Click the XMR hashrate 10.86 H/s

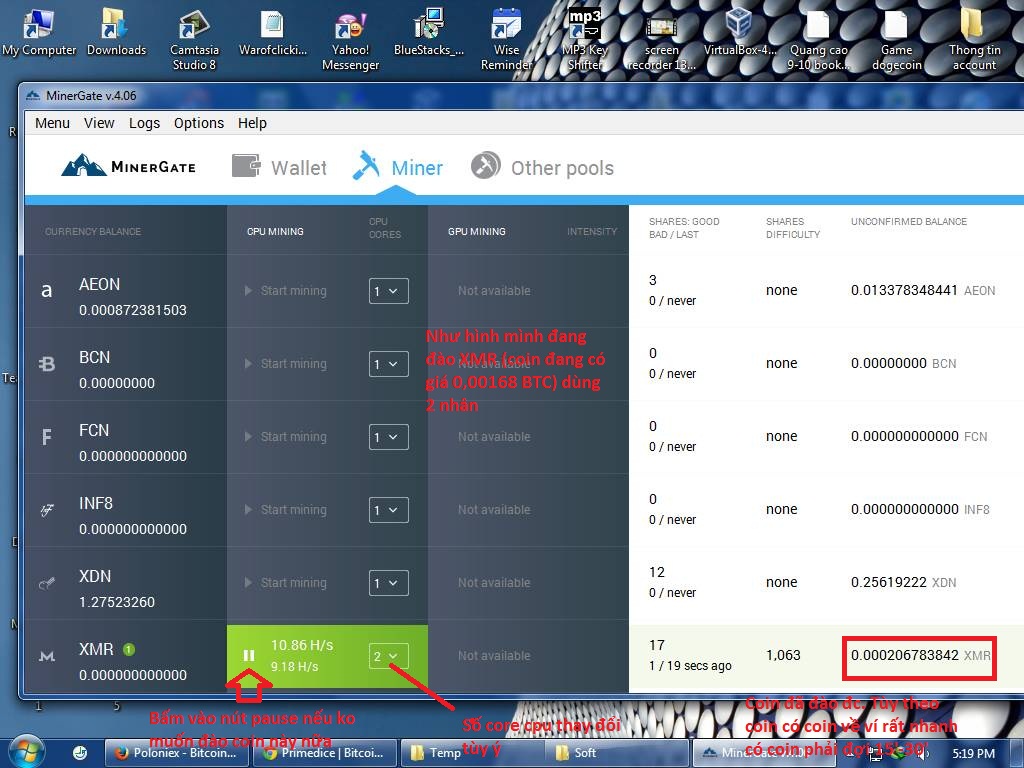coord(302,645)
